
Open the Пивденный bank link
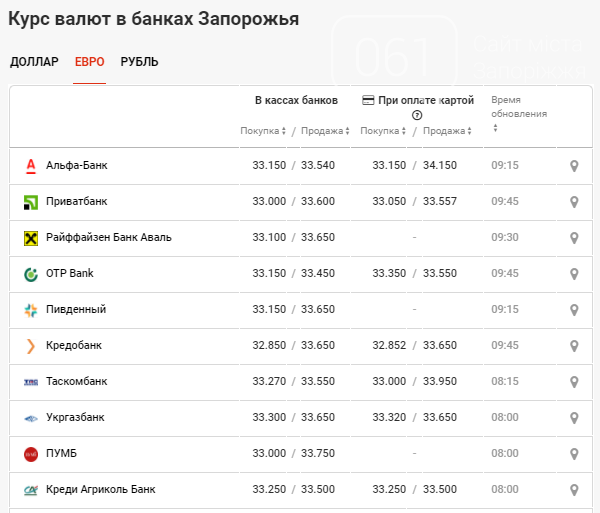(x=76, y=310)
